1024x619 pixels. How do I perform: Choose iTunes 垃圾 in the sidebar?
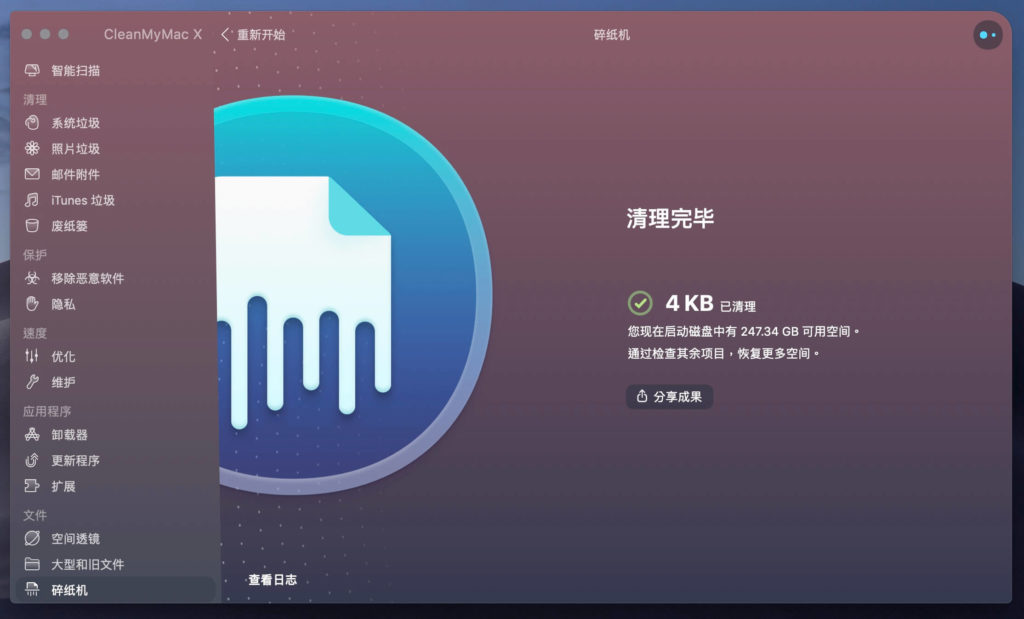pos(83,200)
